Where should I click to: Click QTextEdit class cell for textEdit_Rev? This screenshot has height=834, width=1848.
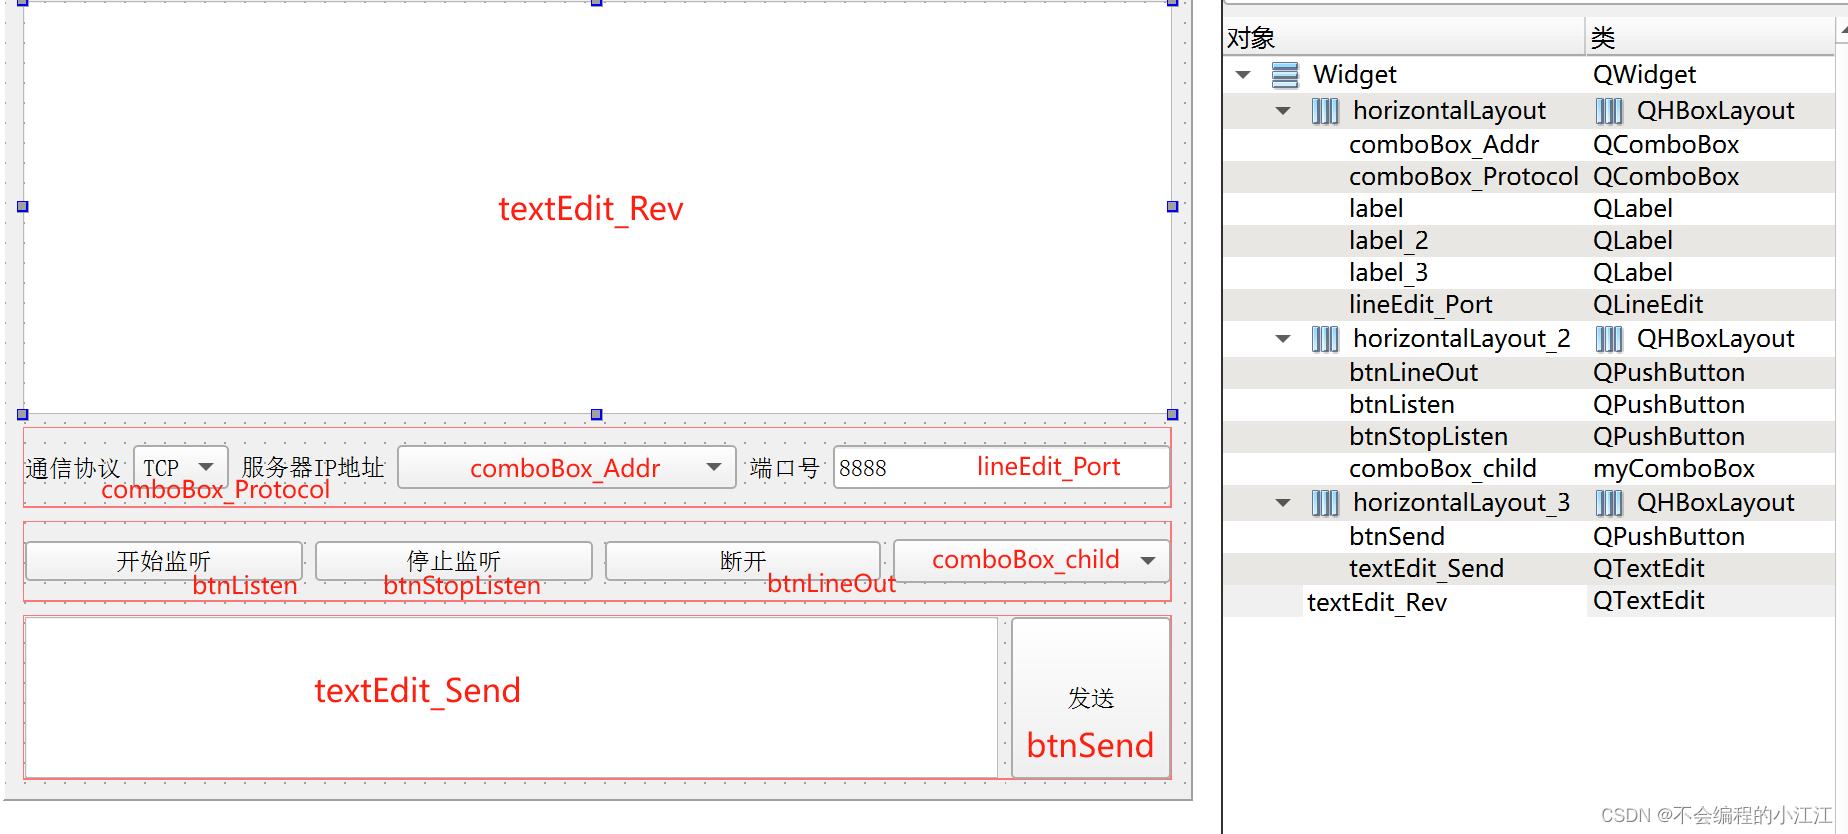1648,601
